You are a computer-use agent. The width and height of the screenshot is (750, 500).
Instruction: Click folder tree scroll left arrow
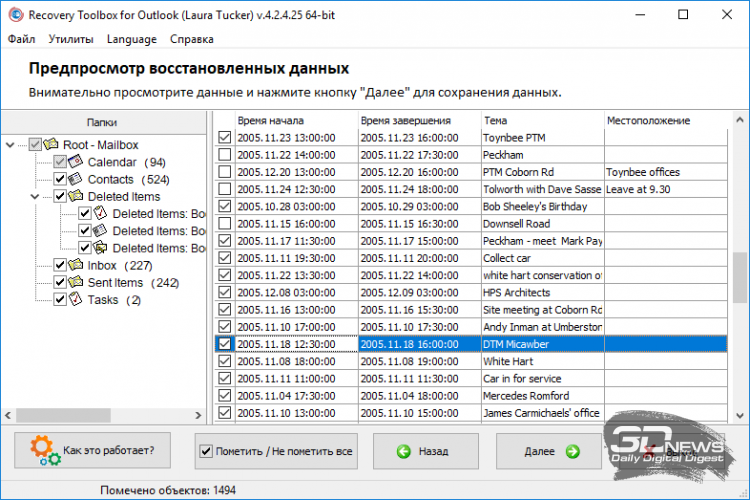(8, 415)
